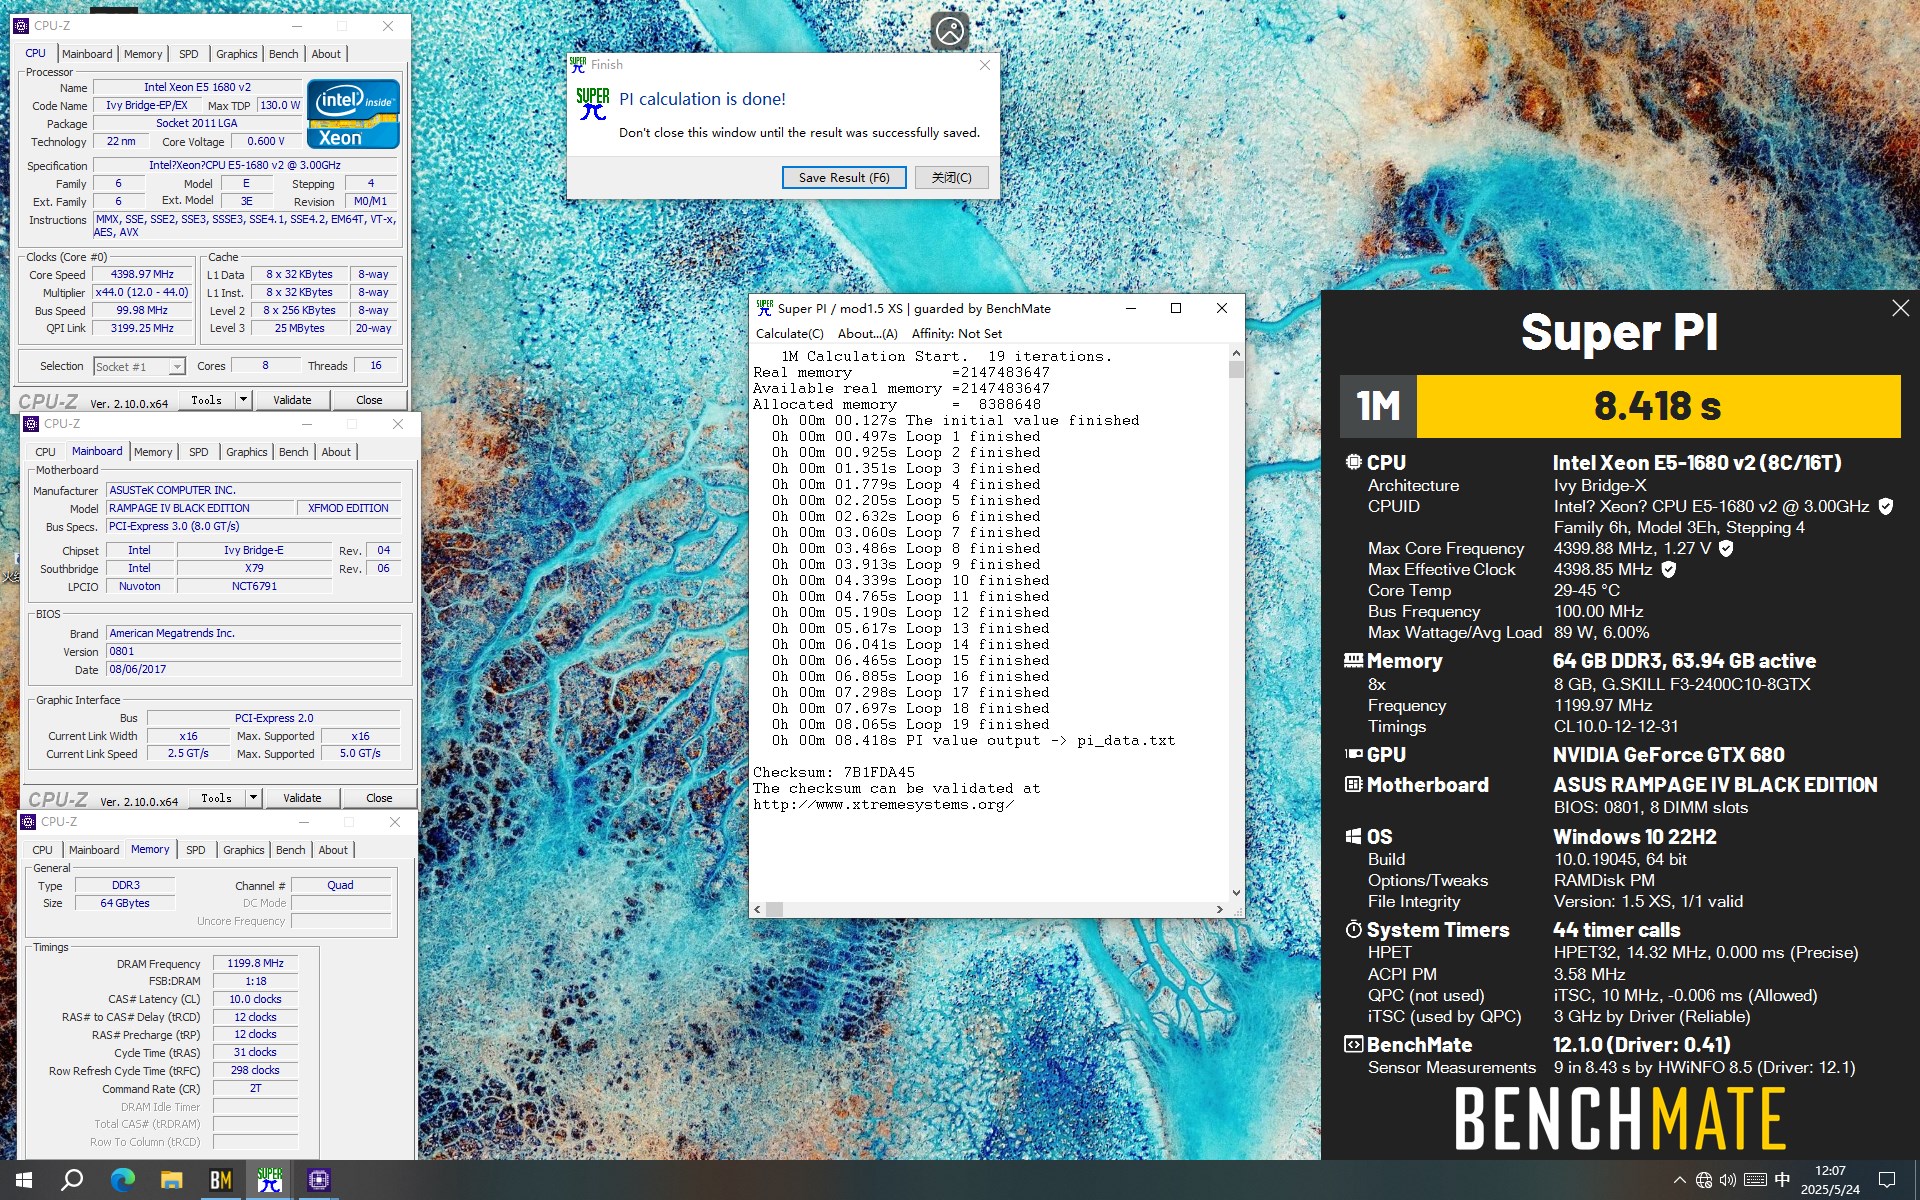Click the Core Speed 4398.97 MHz value

point(142,274)
